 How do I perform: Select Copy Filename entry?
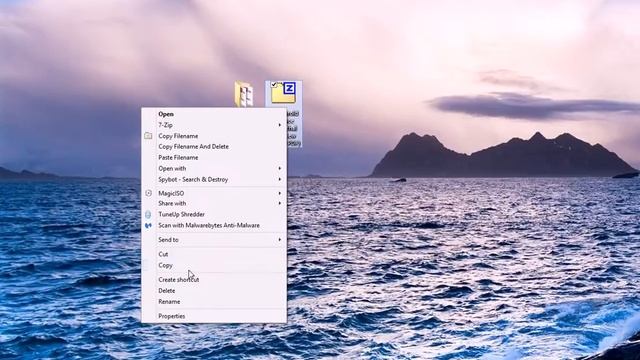(214, 136)
